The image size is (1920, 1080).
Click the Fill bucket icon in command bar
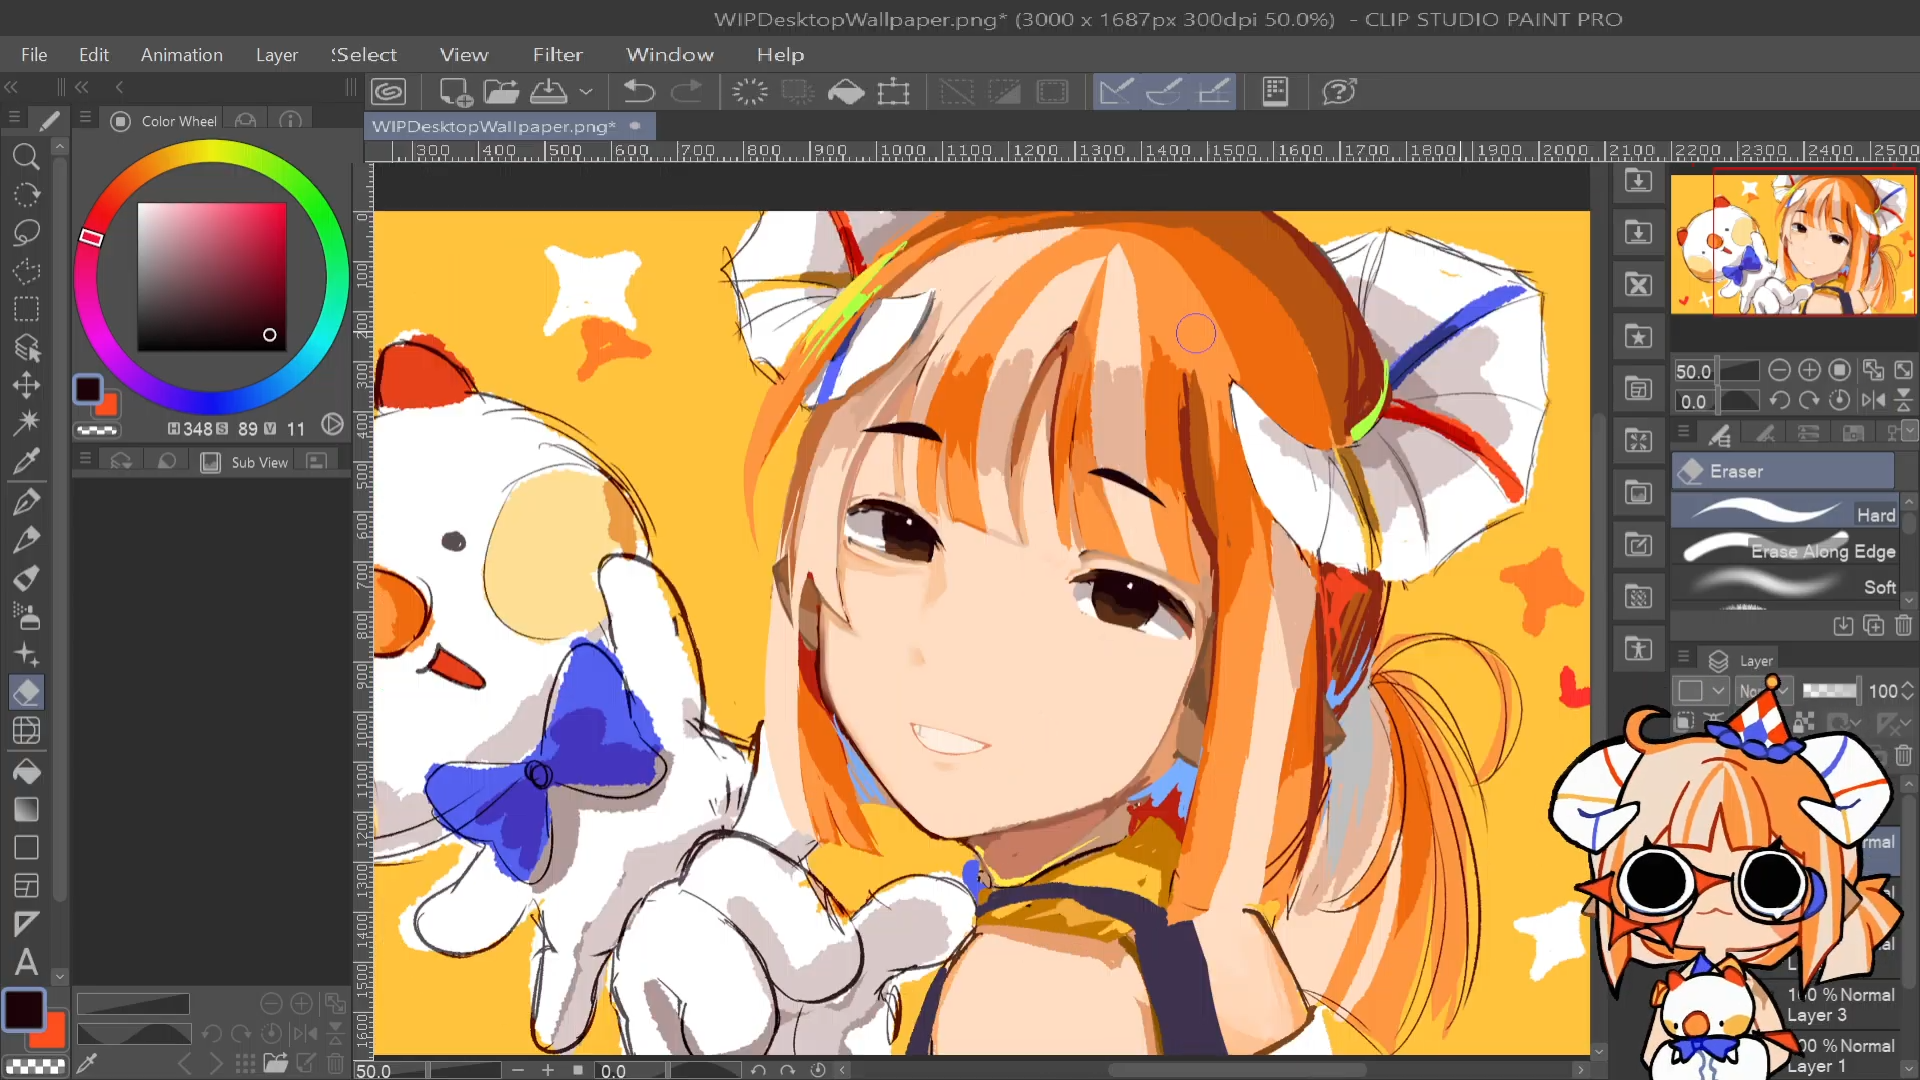pos(846,92)
